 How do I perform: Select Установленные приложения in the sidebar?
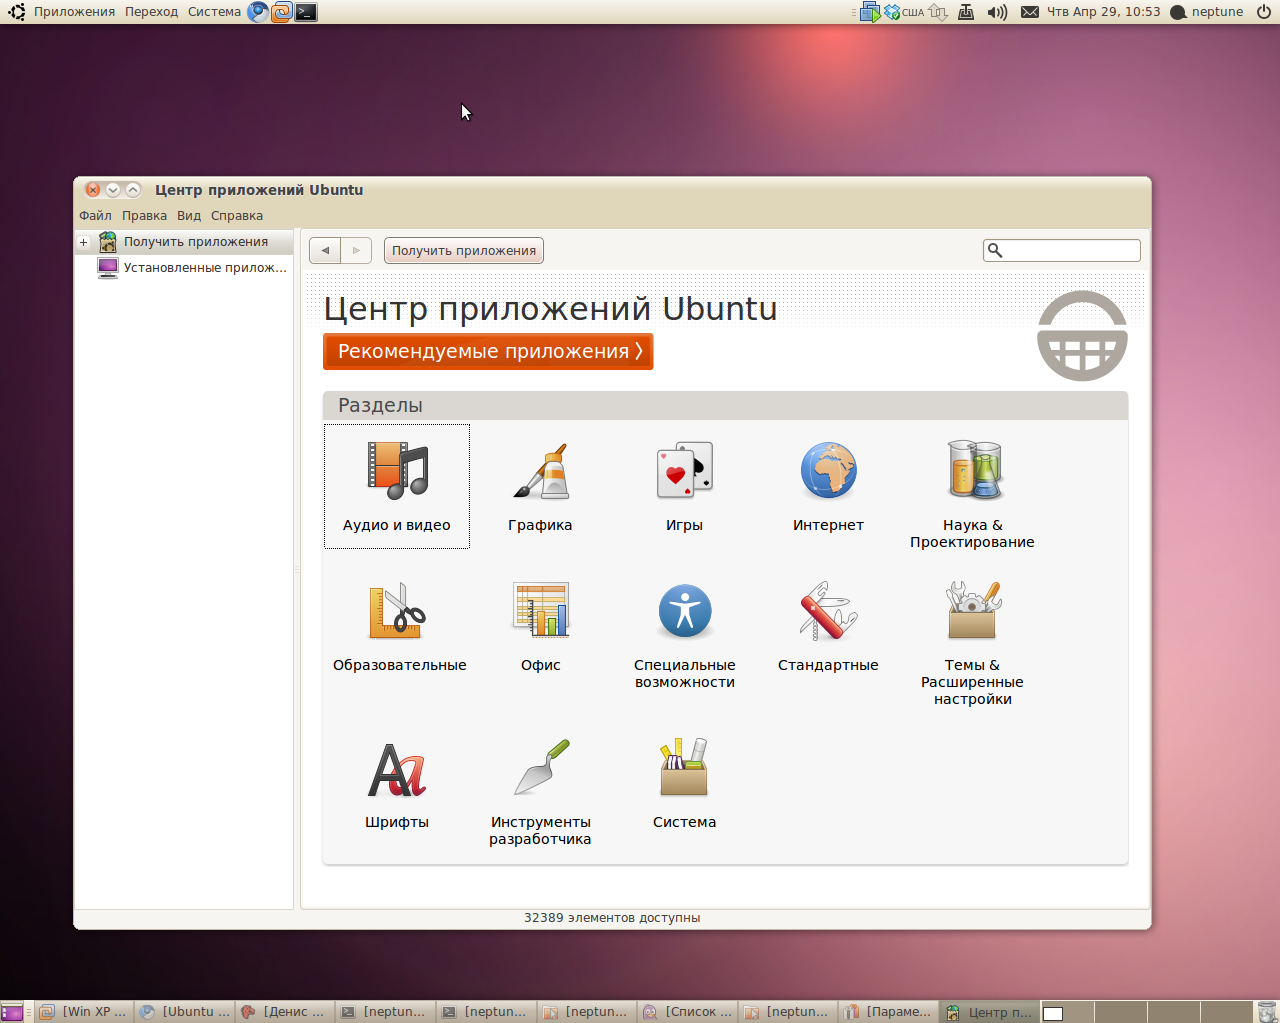192,268
